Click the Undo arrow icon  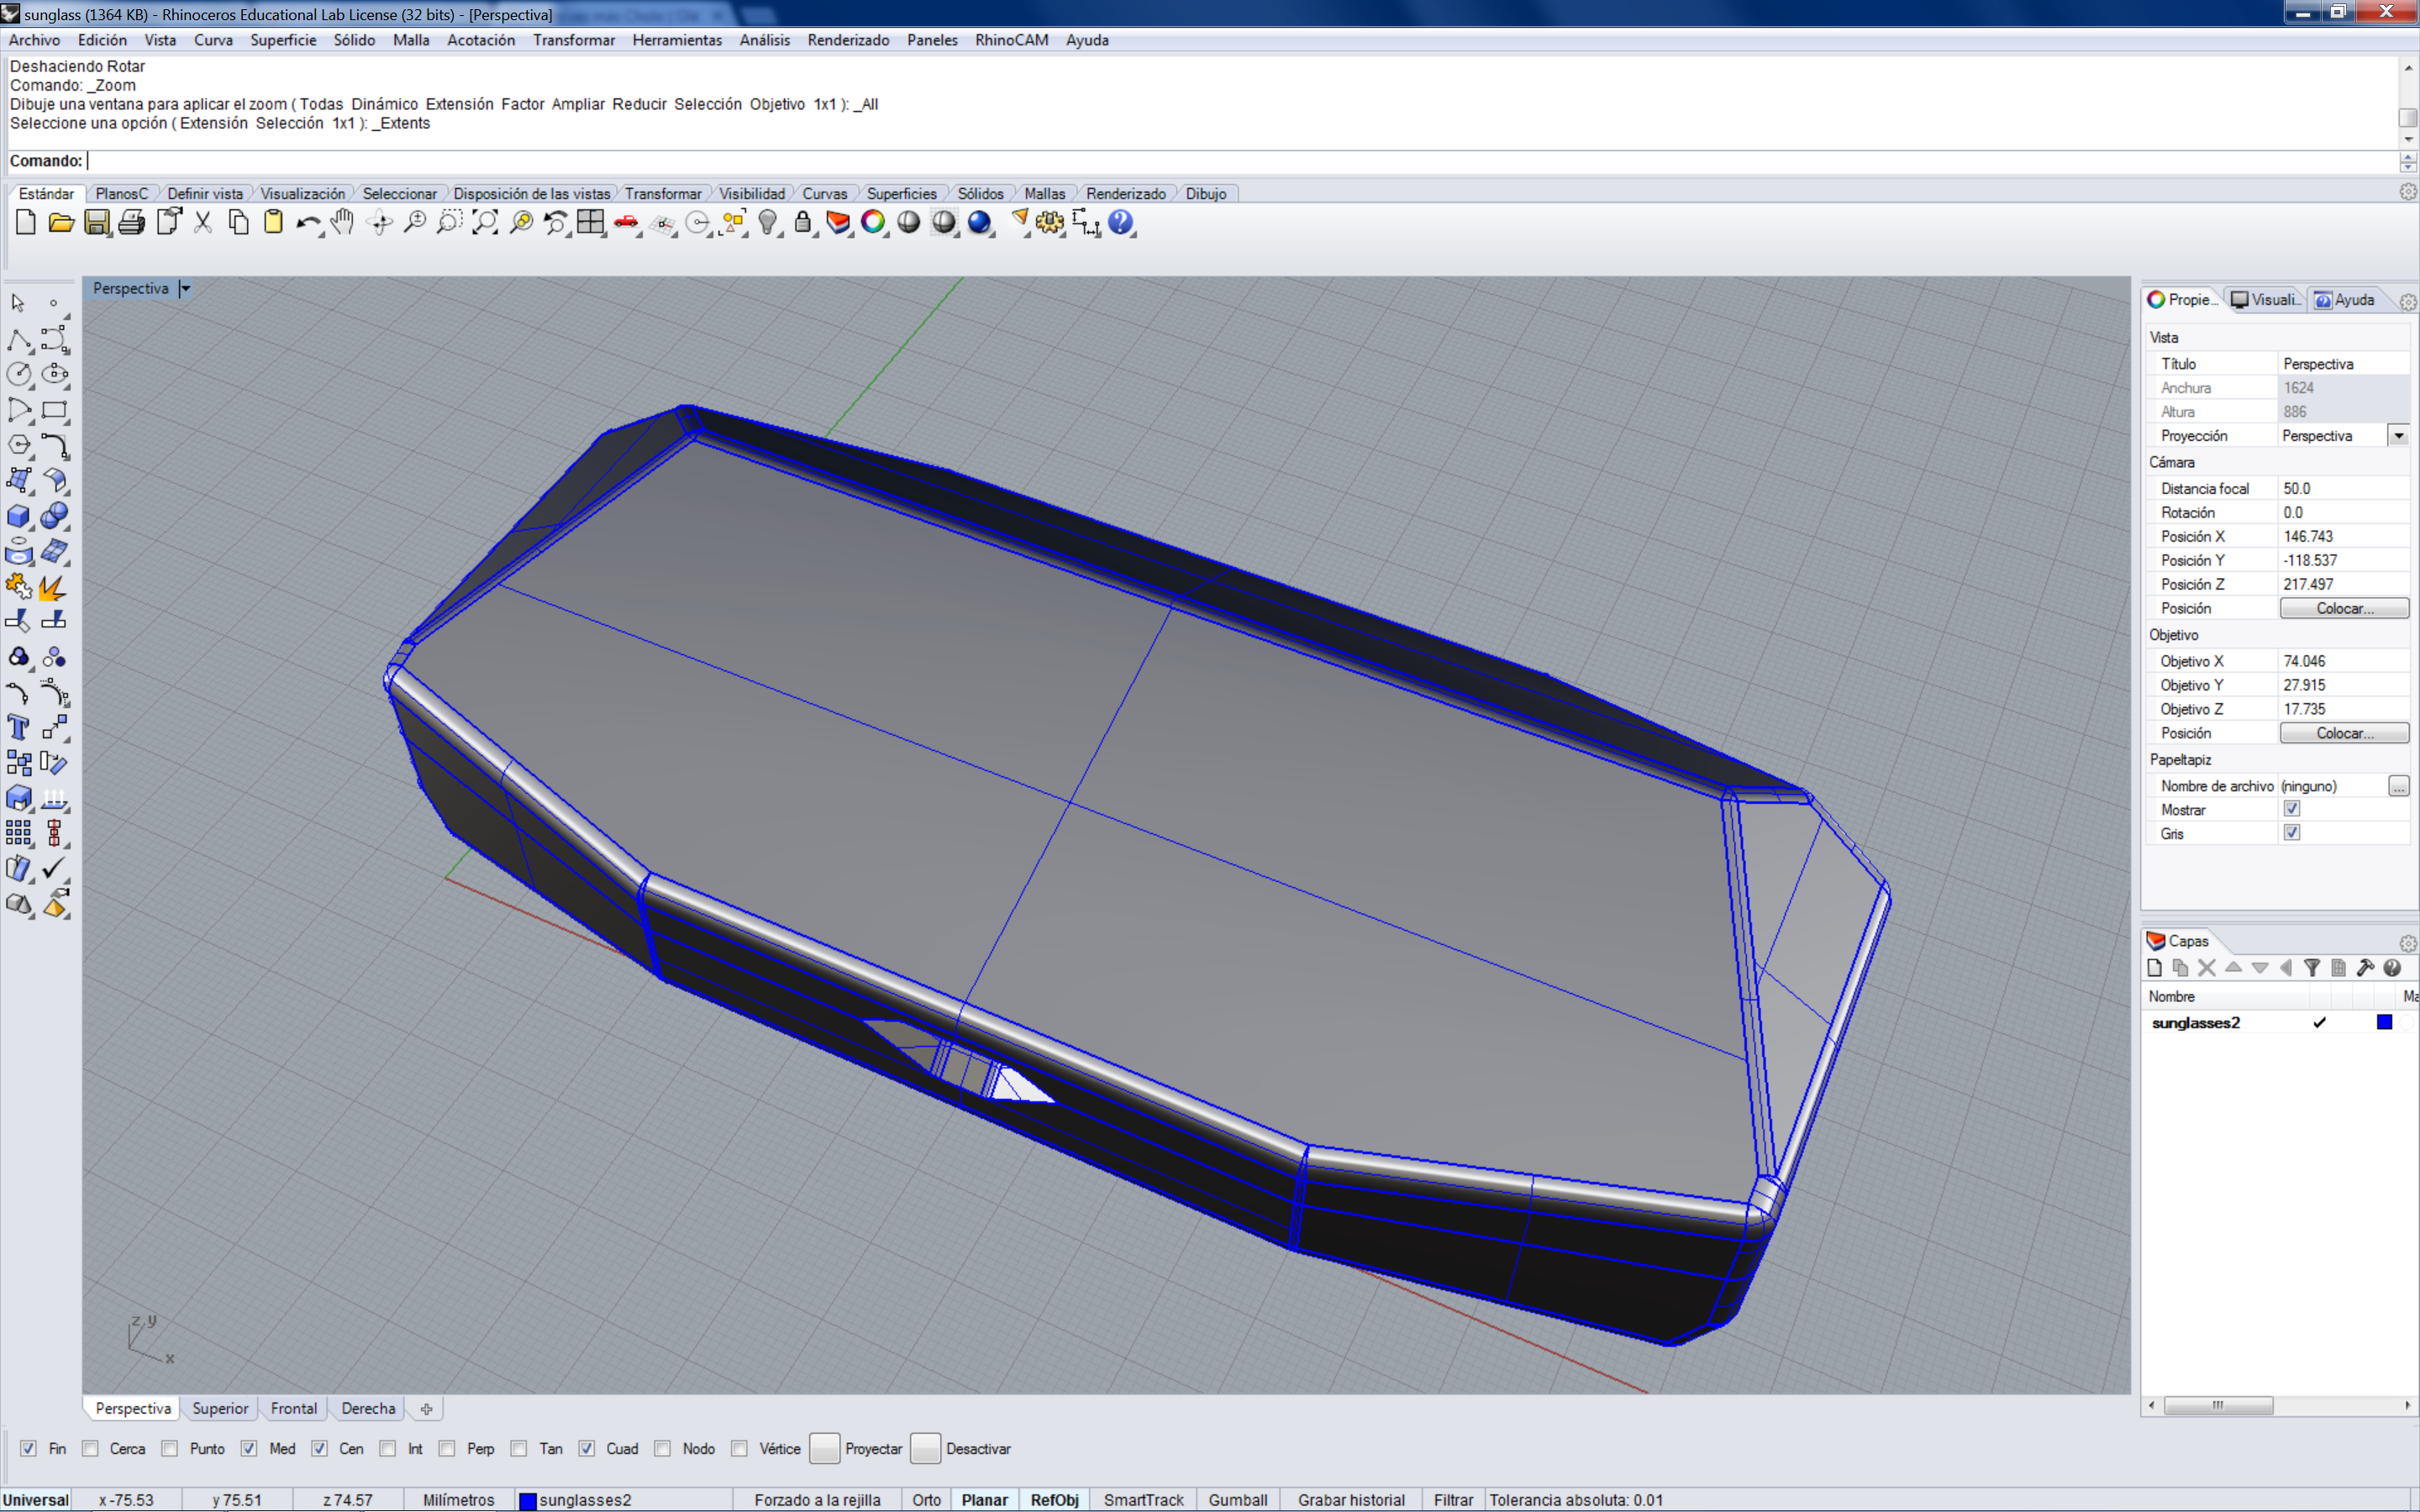pos(308,223)
